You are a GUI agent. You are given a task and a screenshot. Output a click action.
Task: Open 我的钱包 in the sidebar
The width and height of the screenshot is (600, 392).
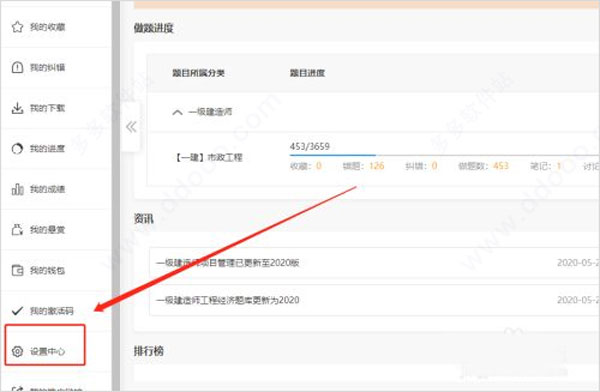(x=47, y=271)
